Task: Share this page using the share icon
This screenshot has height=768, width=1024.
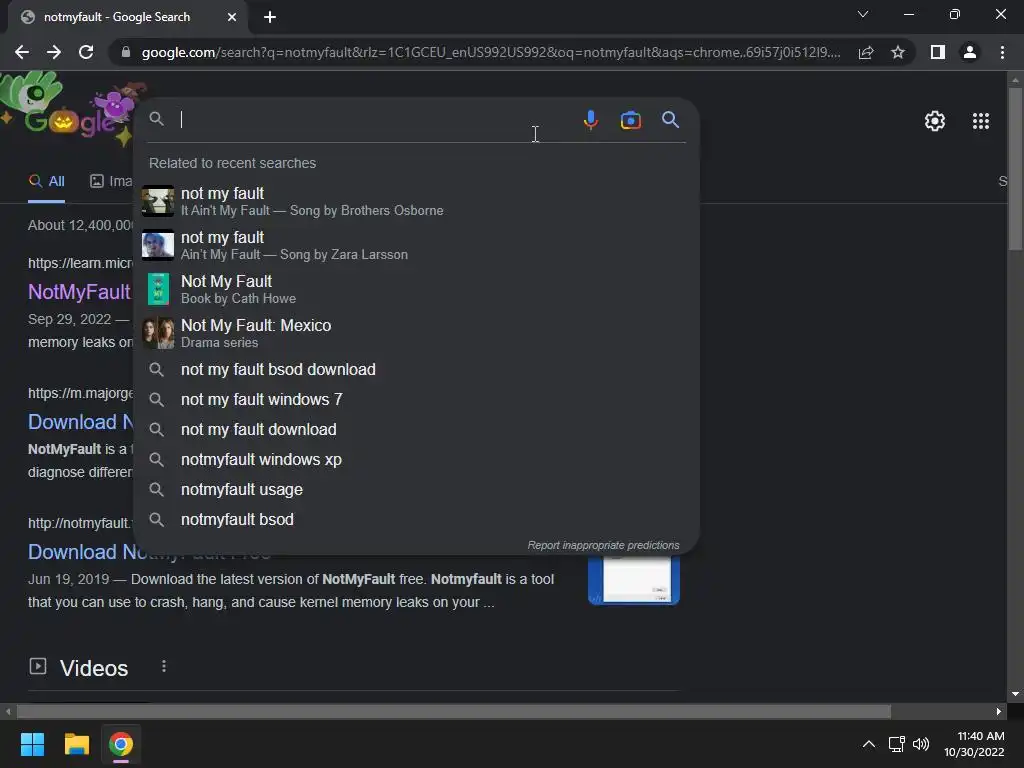Action: point(866,52)
